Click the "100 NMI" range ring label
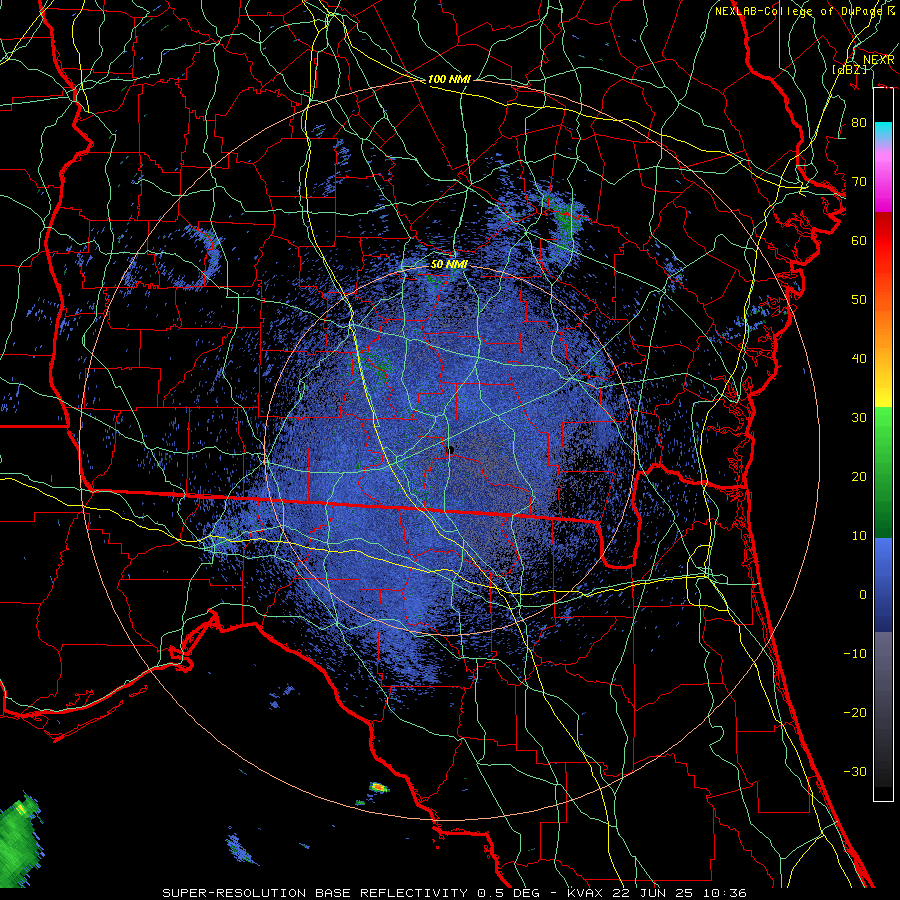Screen dimensions: 900x900 (449, 79)
